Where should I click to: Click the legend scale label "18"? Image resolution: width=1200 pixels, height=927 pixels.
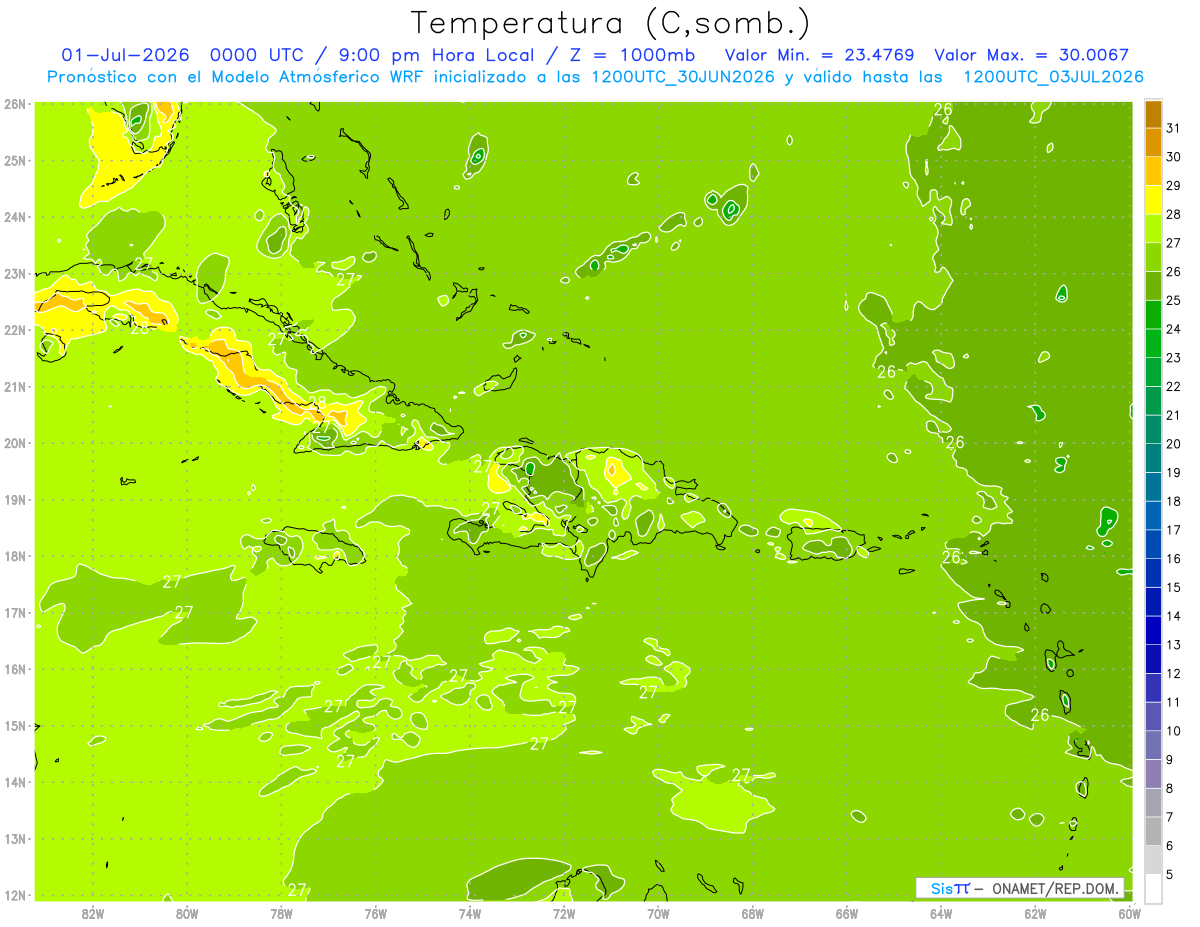click(1174, 501)
